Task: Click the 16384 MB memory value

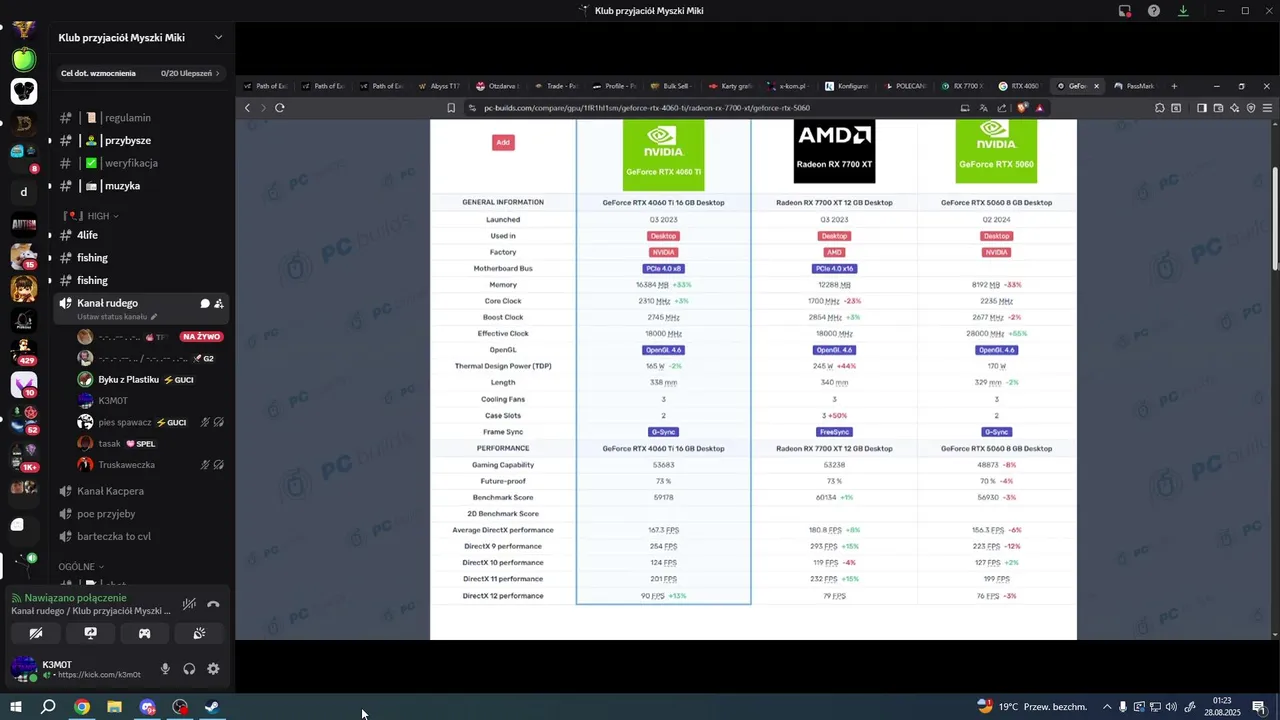Action: (x=652, y=285)
